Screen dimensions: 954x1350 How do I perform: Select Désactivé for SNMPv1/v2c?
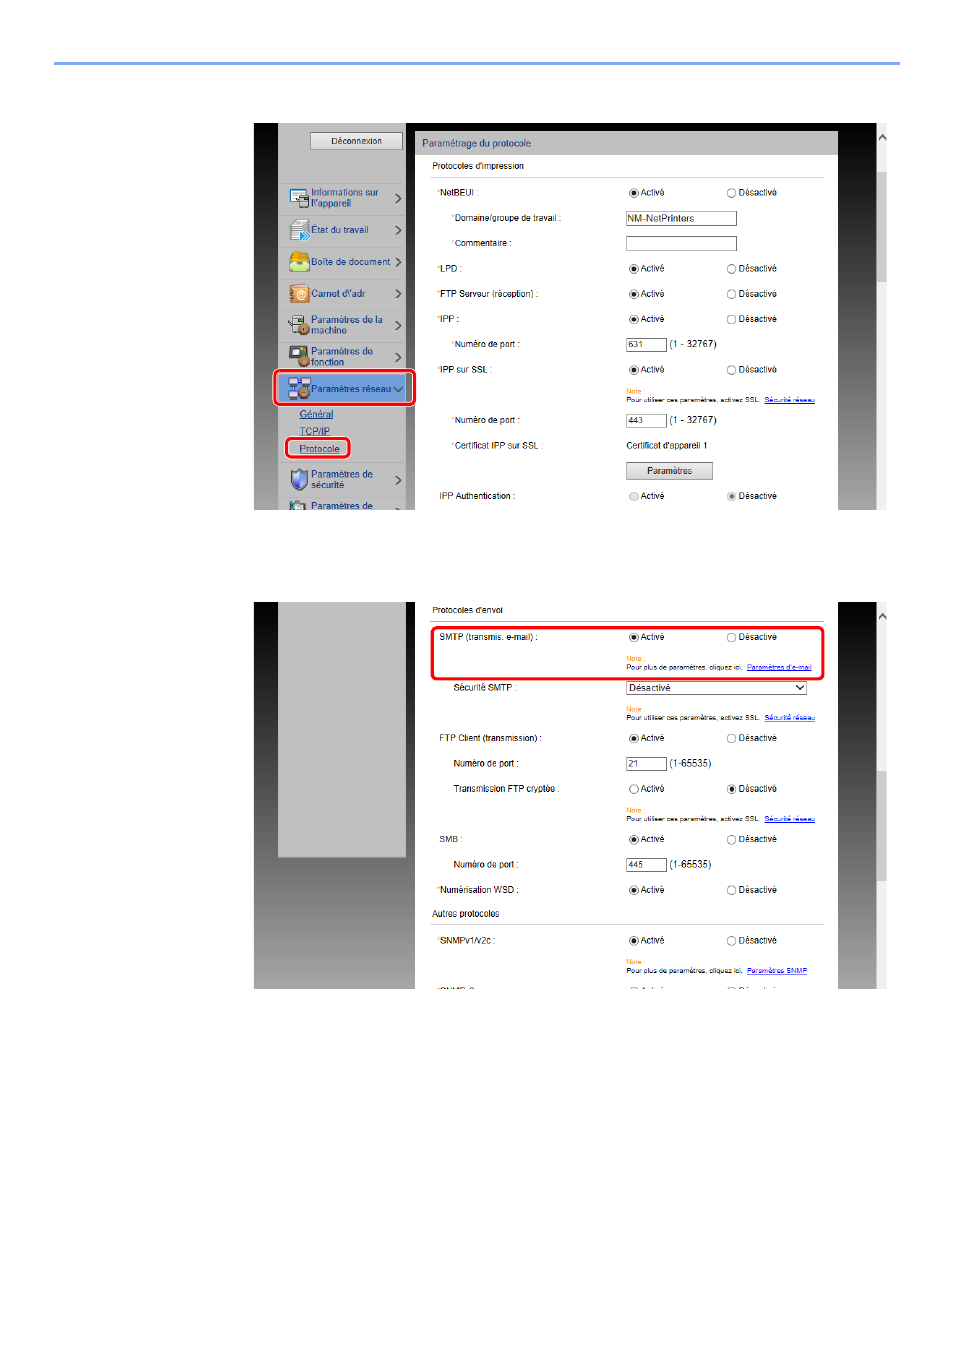pyautogui.click(x=732, y=940)
